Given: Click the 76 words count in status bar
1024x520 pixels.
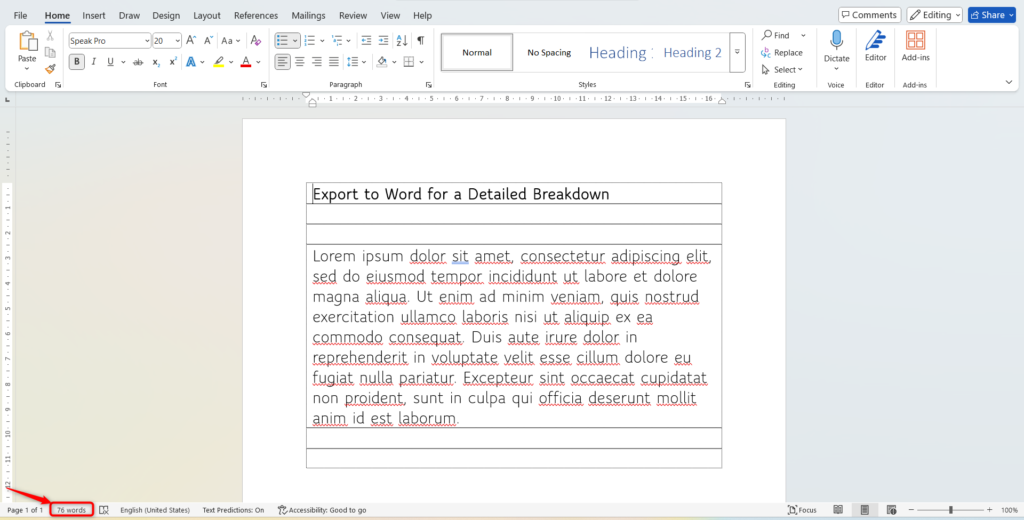Looking at the screenshot, I should pos(71,510).
